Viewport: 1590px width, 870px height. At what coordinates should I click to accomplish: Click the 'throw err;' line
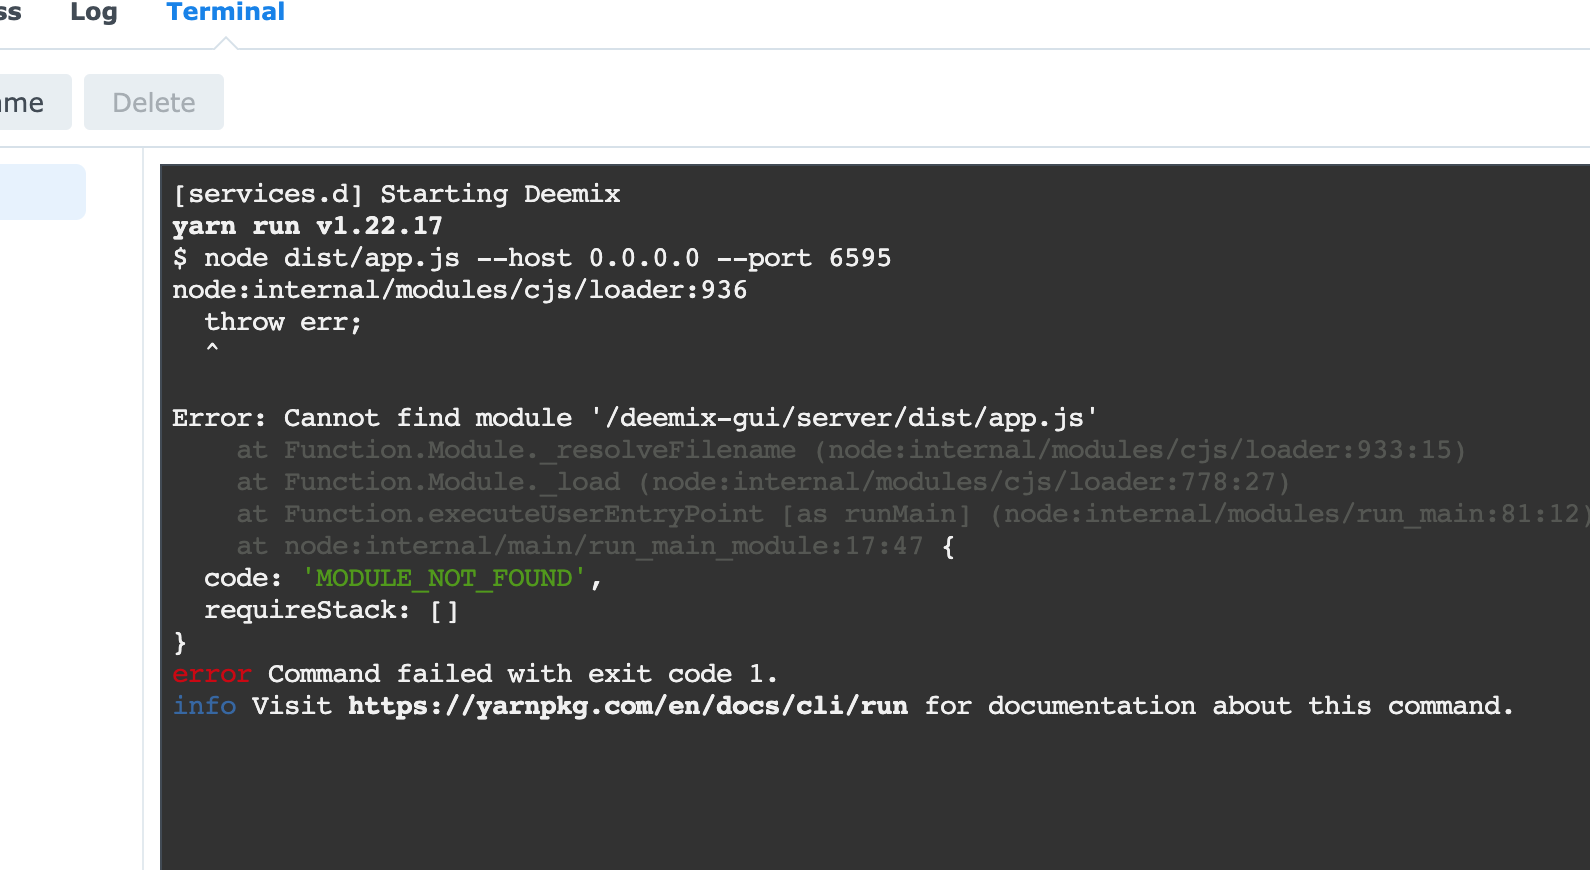click(x=282, y=322)
